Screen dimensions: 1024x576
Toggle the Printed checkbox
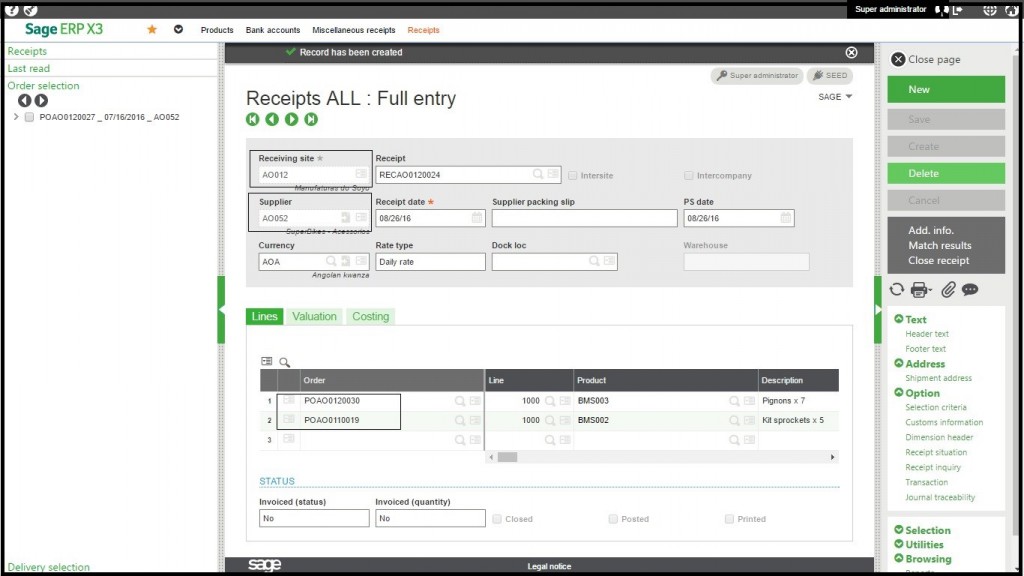729,519
